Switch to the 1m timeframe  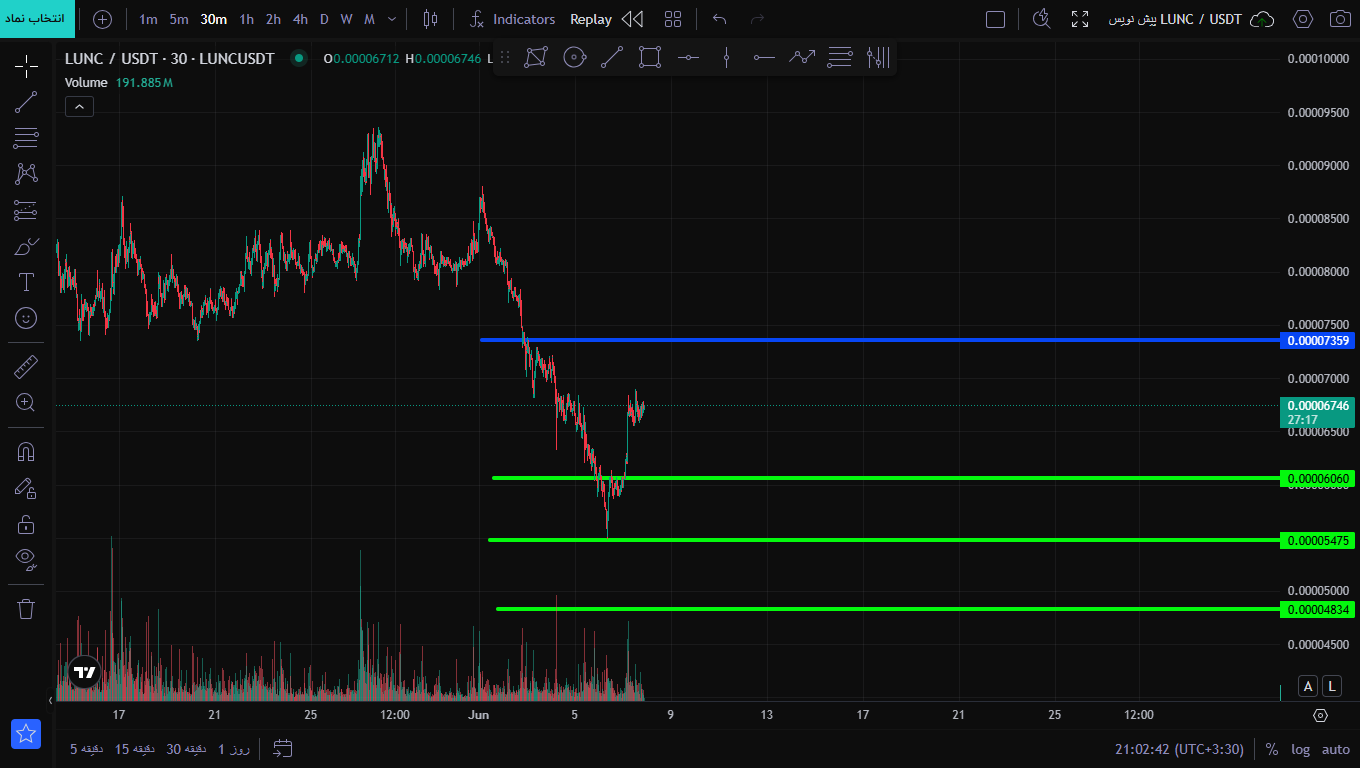[148, 19]
